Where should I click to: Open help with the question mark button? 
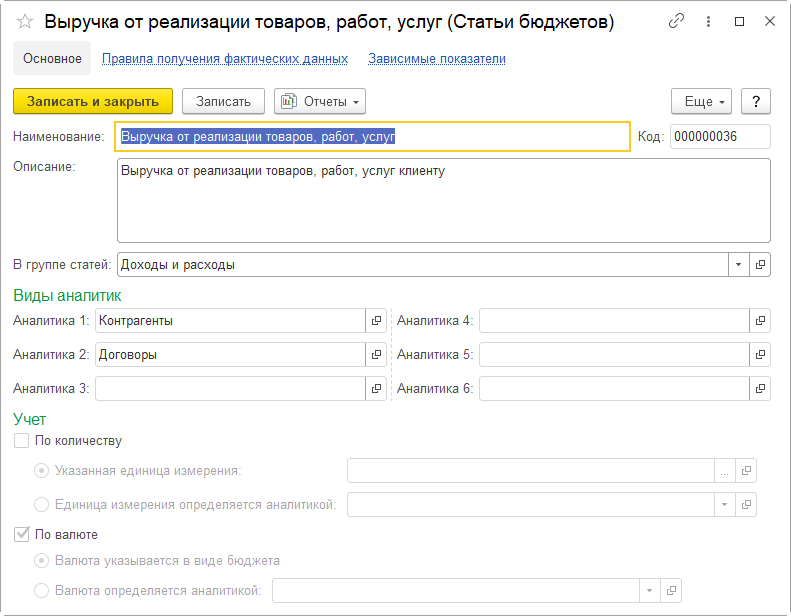coord(756,101)
